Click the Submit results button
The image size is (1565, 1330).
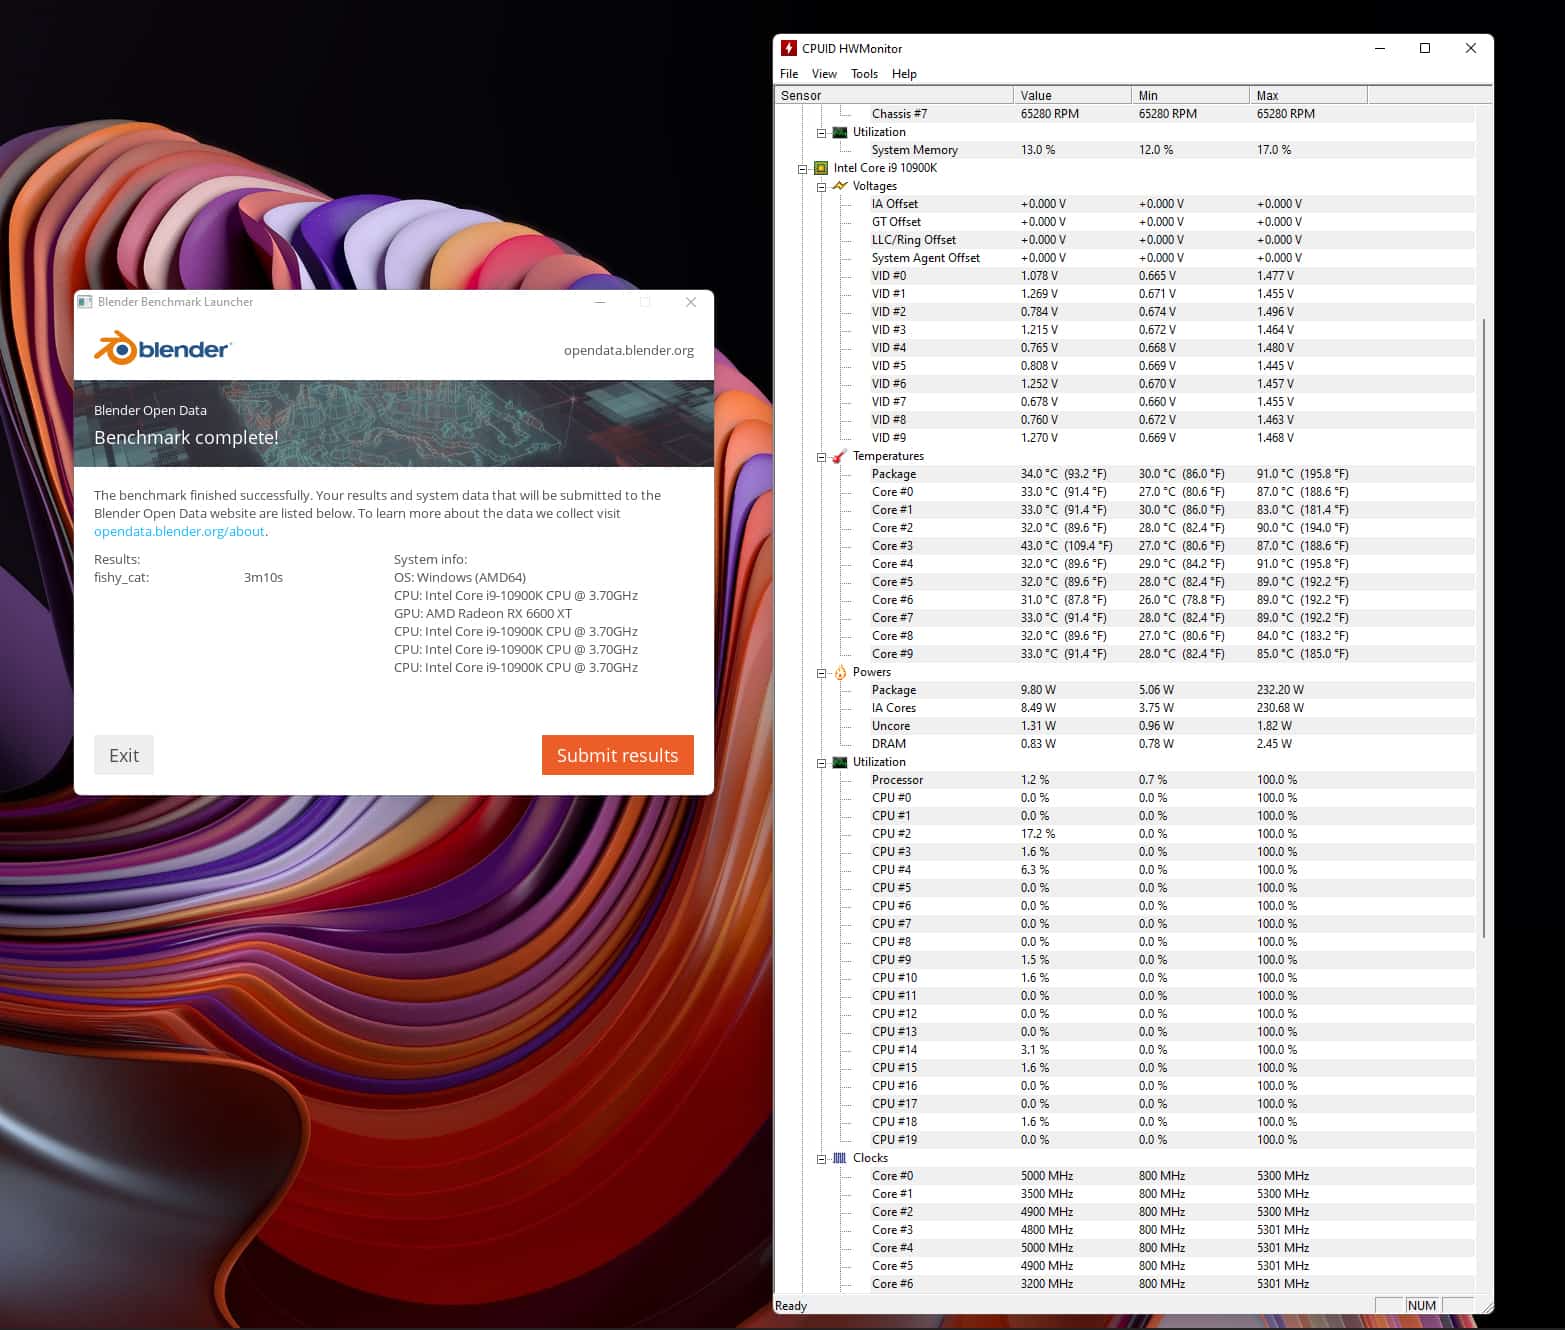[x=617, y=755]
